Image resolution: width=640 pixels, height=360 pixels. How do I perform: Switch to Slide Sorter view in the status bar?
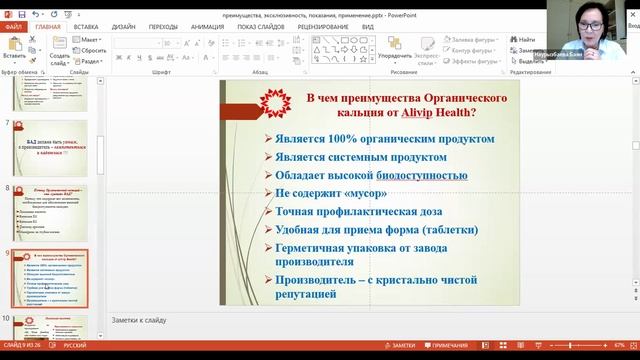[503, 345]
